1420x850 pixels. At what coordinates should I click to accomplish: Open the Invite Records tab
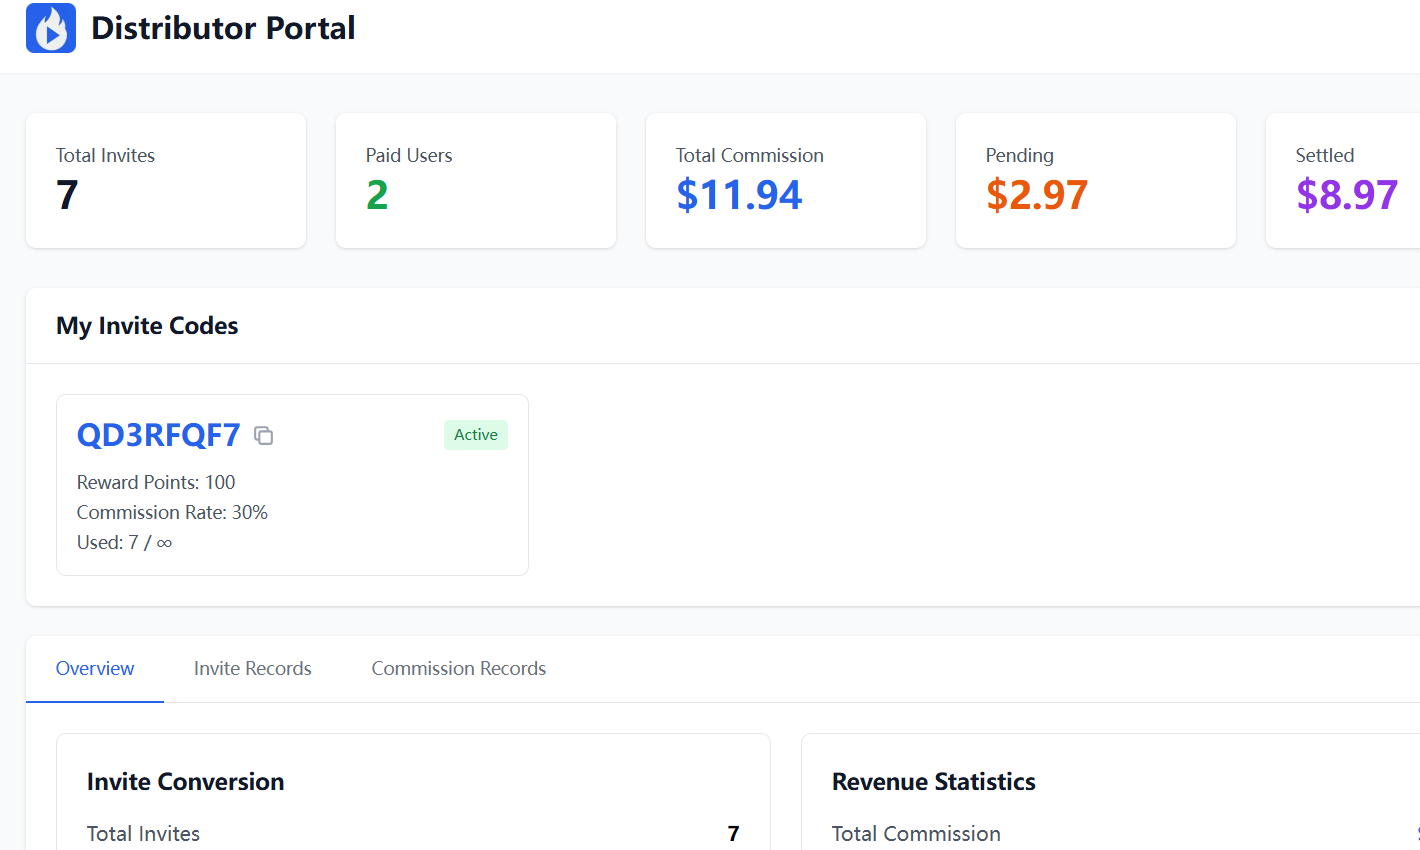point(253,668)
